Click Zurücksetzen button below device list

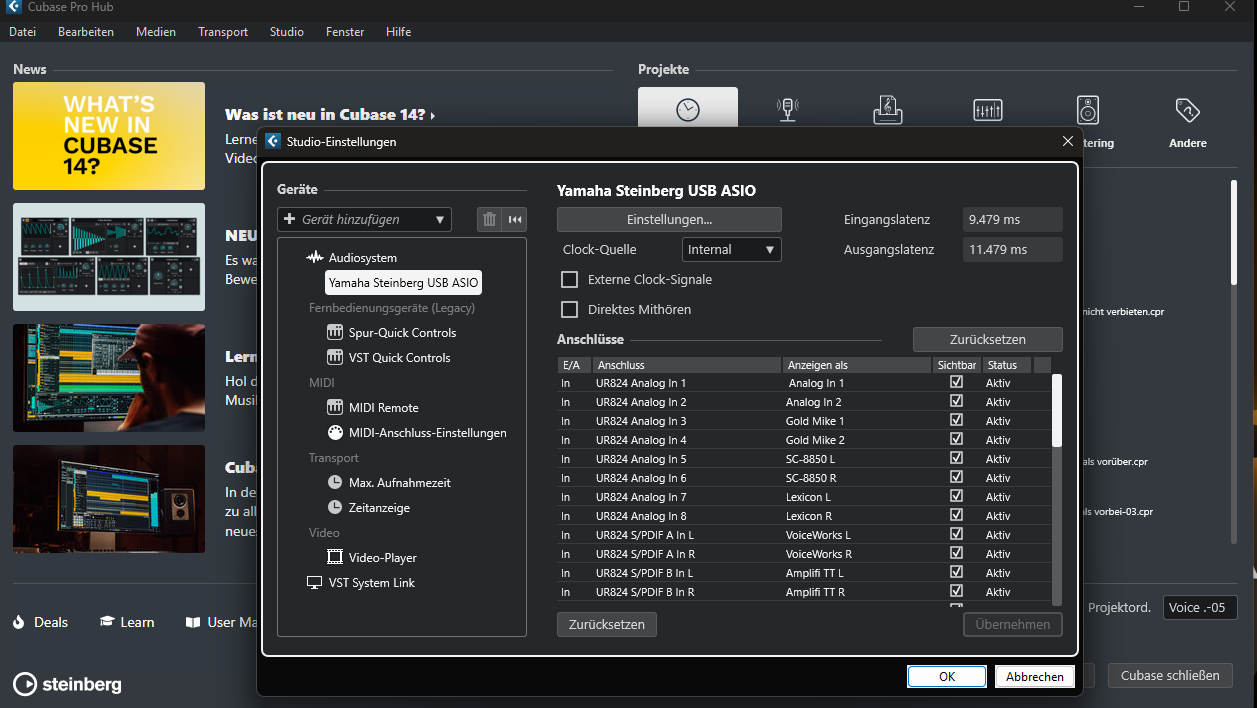click(x=607, y=624)
